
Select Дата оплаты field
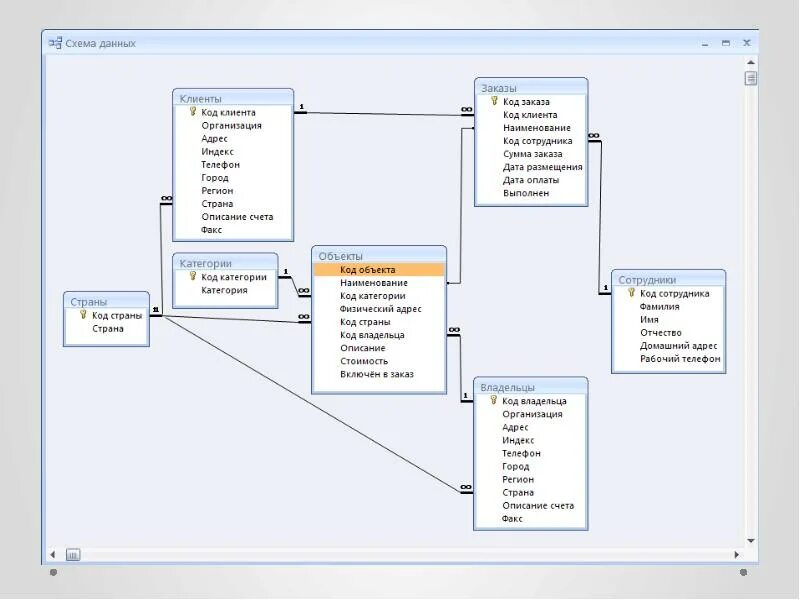pos(531,180)
